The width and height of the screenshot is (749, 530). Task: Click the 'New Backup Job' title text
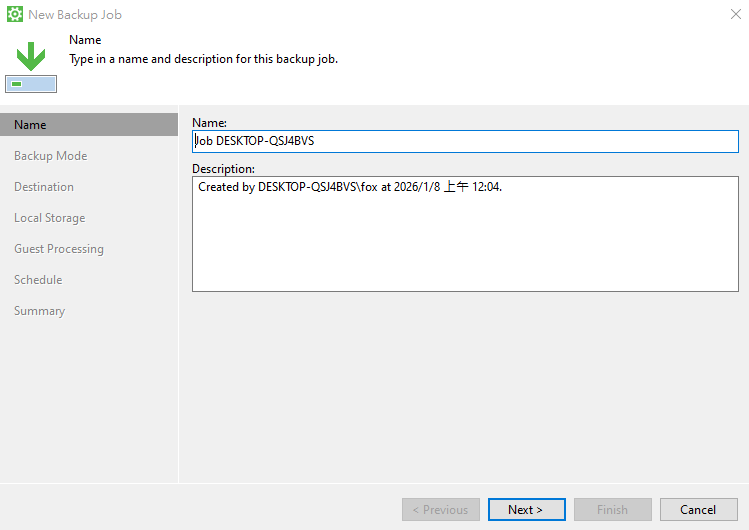coord(75,15)
